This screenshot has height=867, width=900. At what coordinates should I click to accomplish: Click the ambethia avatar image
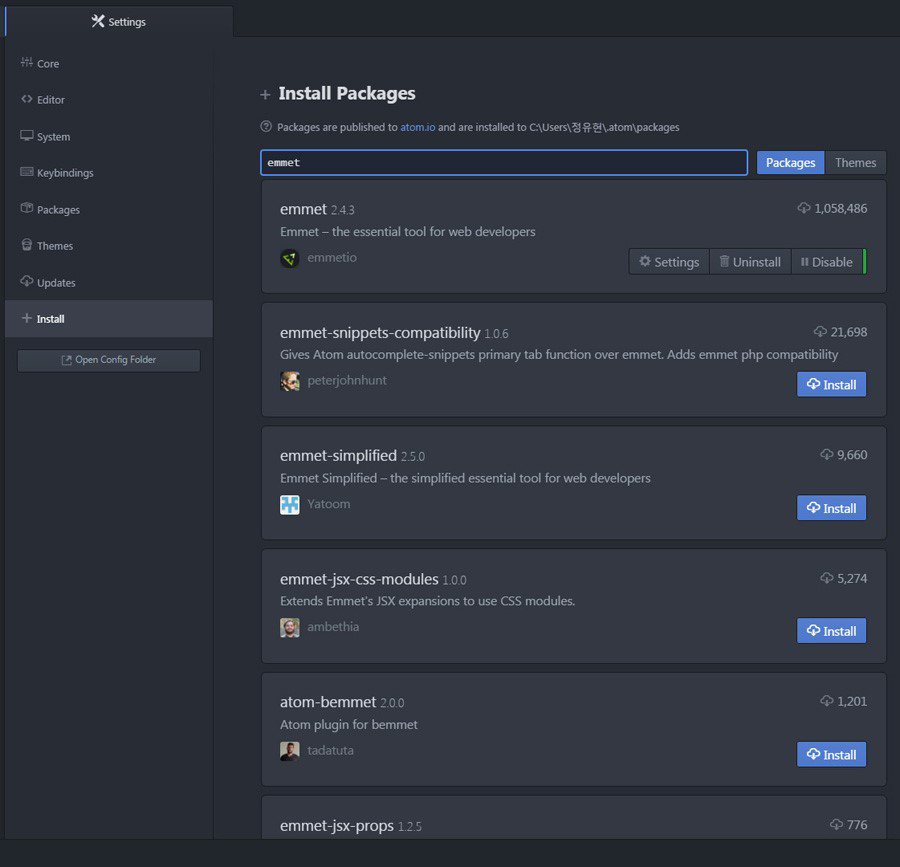coord(290,627)
